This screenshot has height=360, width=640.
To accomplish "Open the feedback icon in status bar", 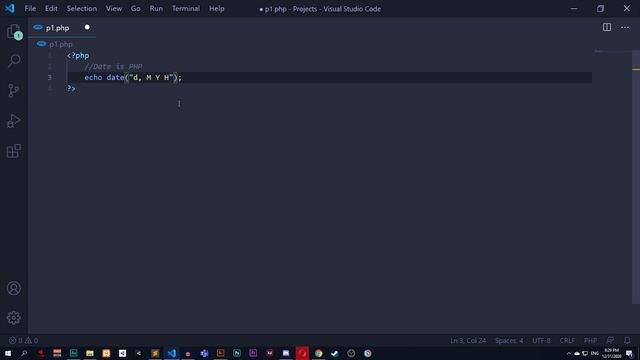I will tap(610, 340).
